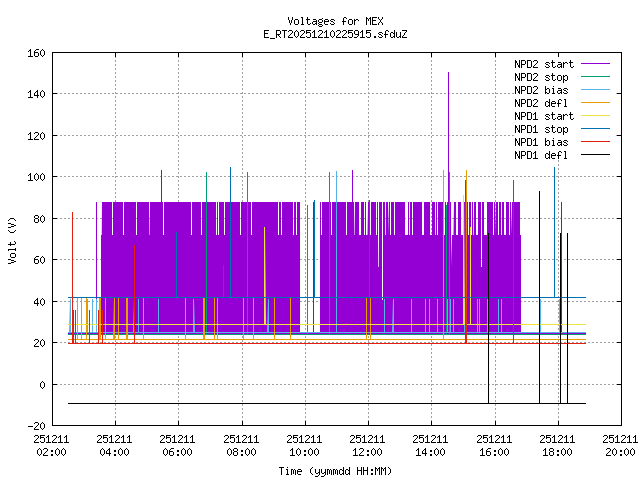Viewport: 640px width, 480px height.
Task: Click the 04:00 tick on time axis
Action: [114, 445]
